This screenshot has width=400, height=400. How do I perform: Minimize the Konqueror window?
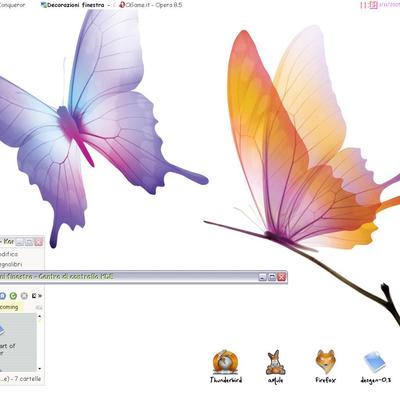coord(20,242)
